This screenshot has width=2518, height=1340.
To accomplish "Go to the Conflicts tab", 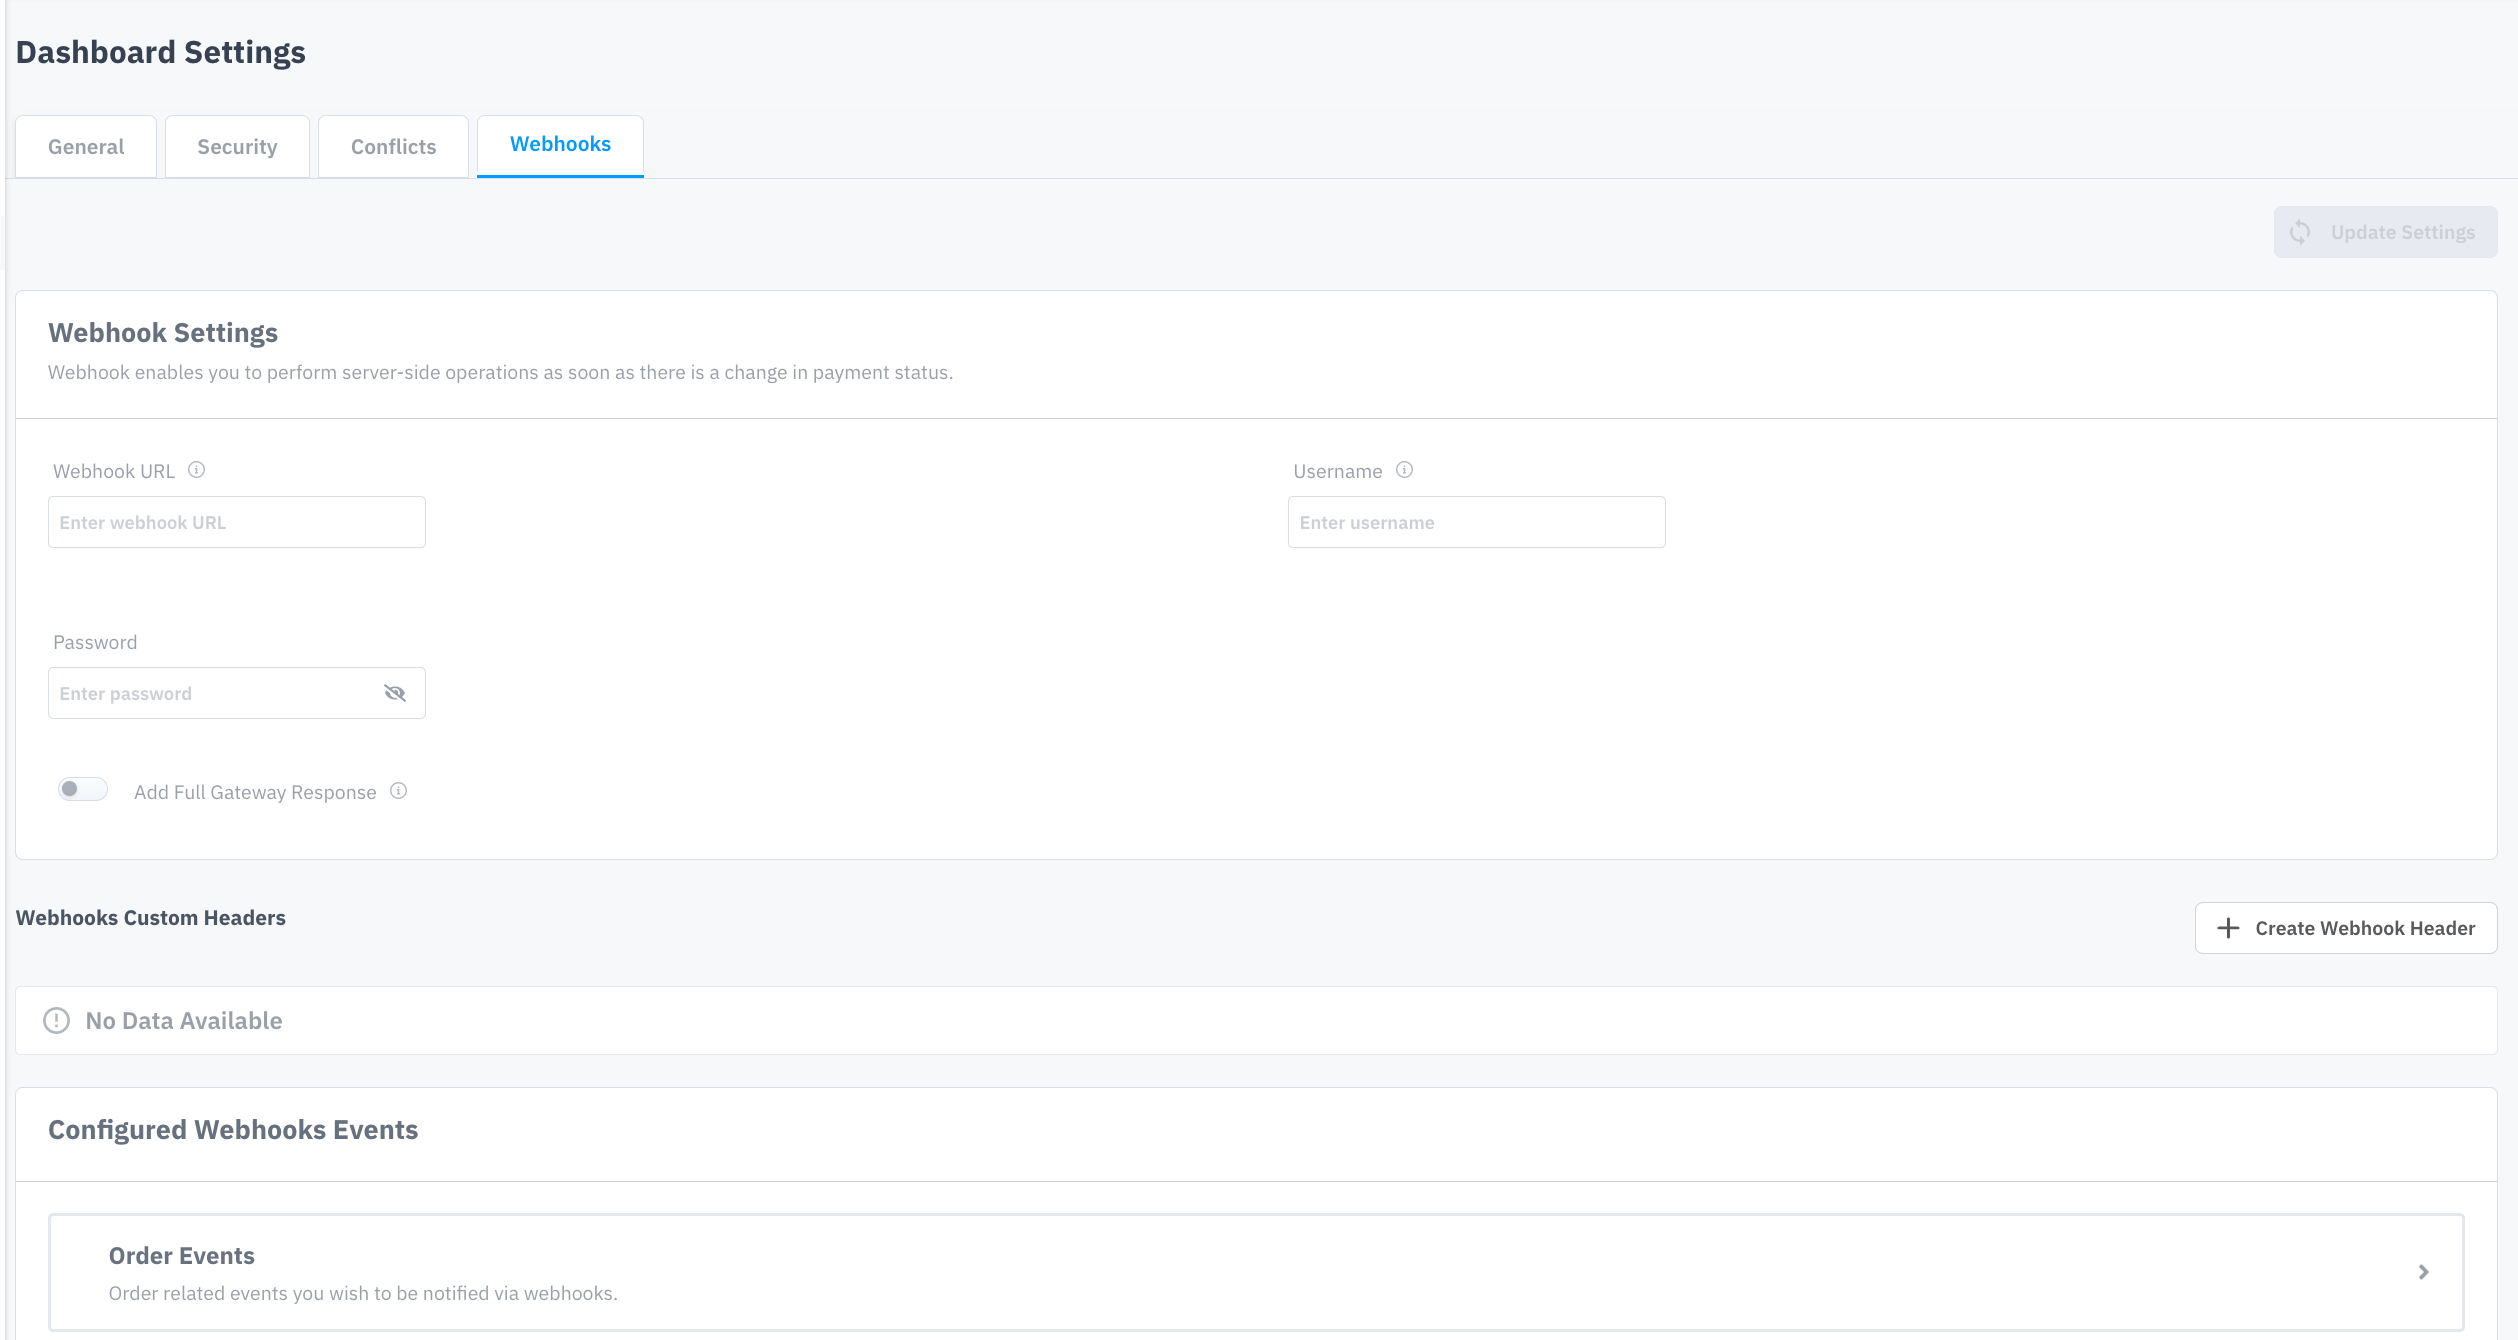I will tap(393, 147).
